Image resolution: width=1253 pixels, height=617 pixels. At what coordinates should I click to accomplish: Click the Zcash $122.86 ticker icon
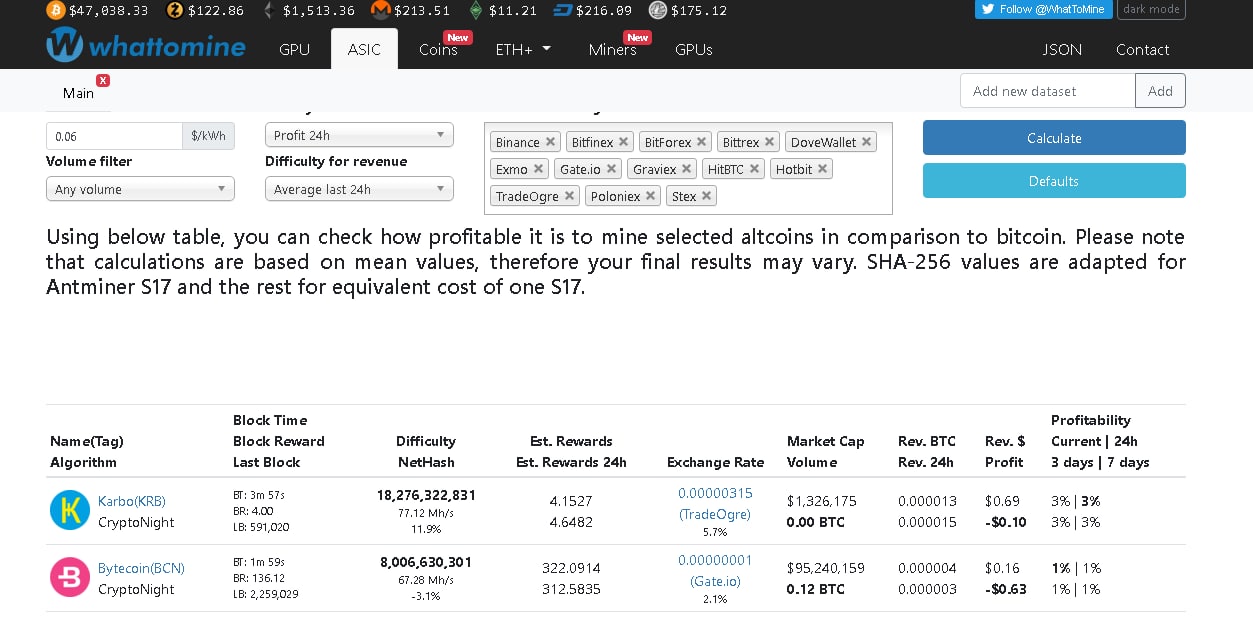tap(175, 10)
